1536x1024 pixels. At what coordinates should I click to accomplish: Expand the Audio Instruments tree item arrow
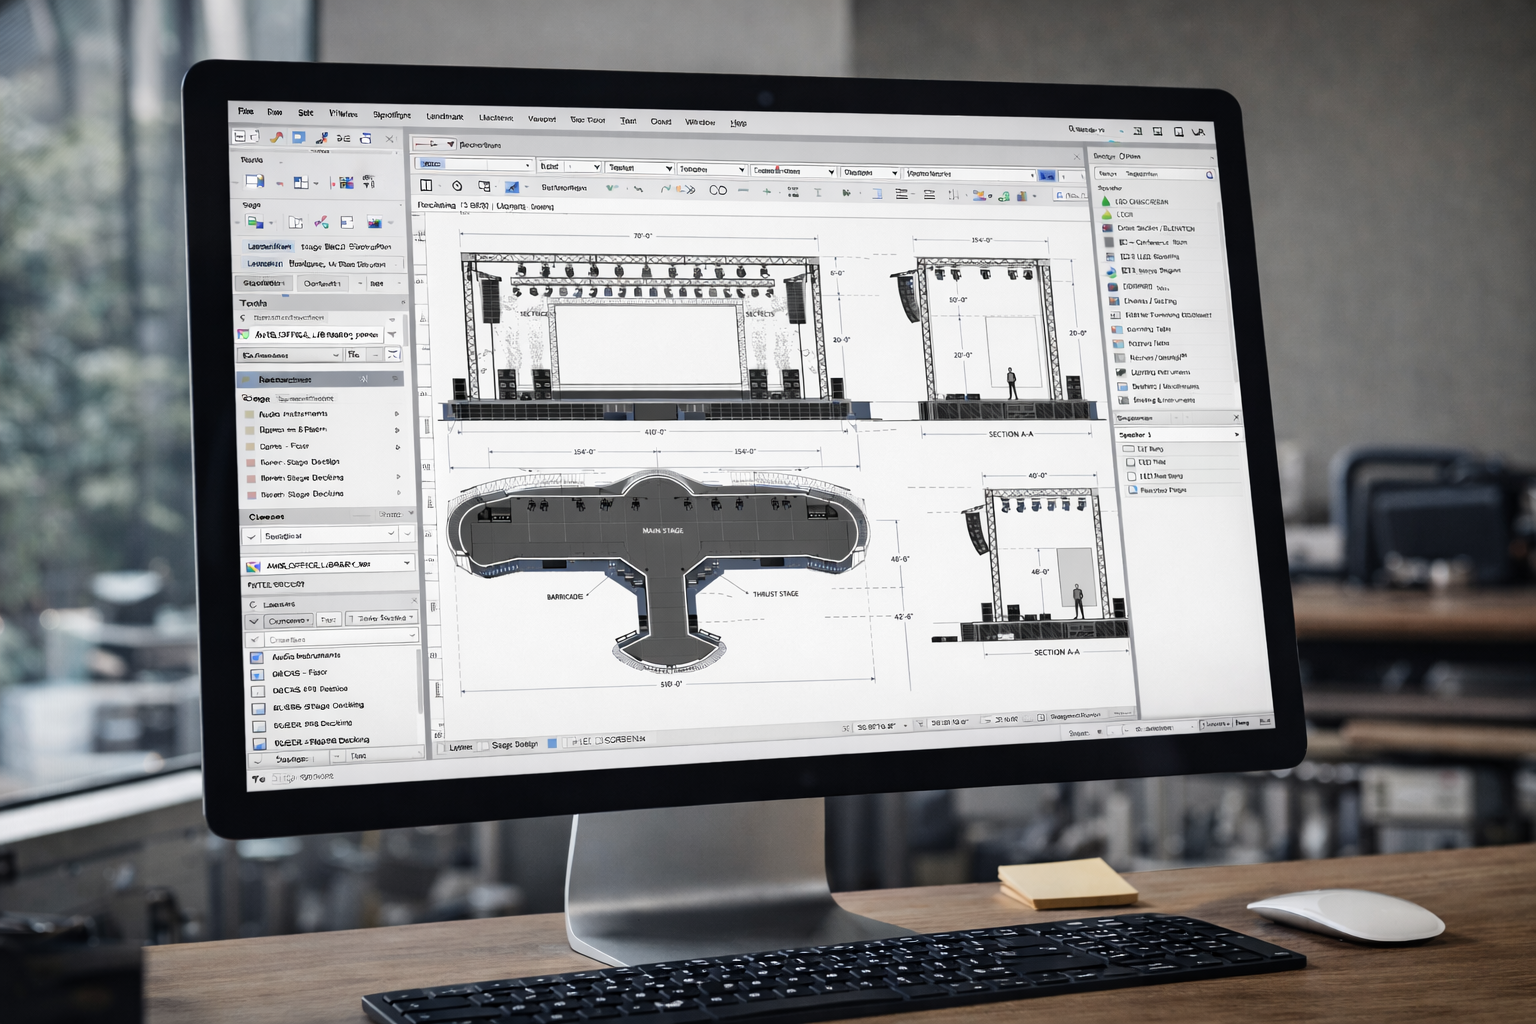point(397,414)
